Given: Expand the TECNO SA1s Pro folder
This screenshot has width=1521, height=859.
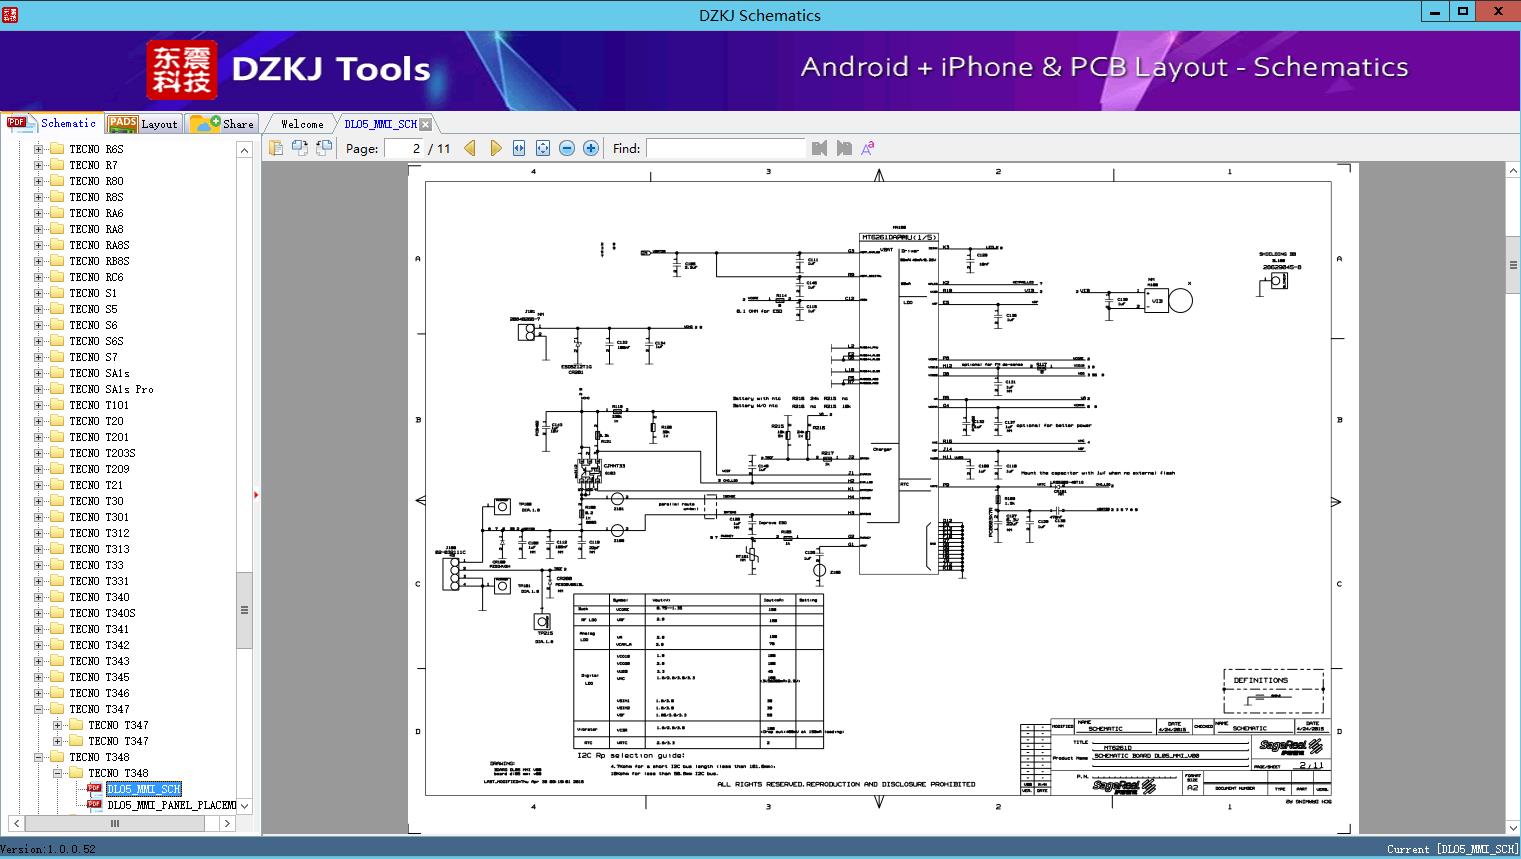Looking at the screenshot, I should click(39, 389).
